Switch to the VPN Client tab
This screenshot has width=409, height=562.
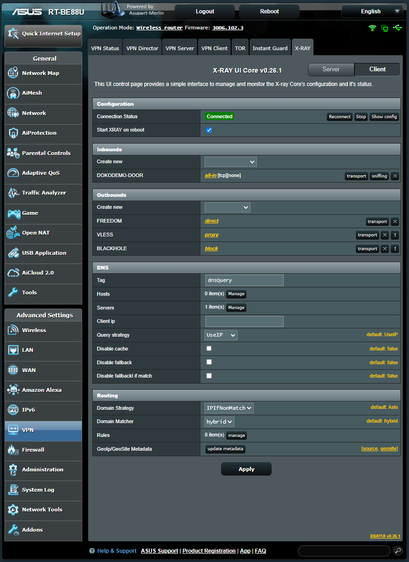coord(214,48)
